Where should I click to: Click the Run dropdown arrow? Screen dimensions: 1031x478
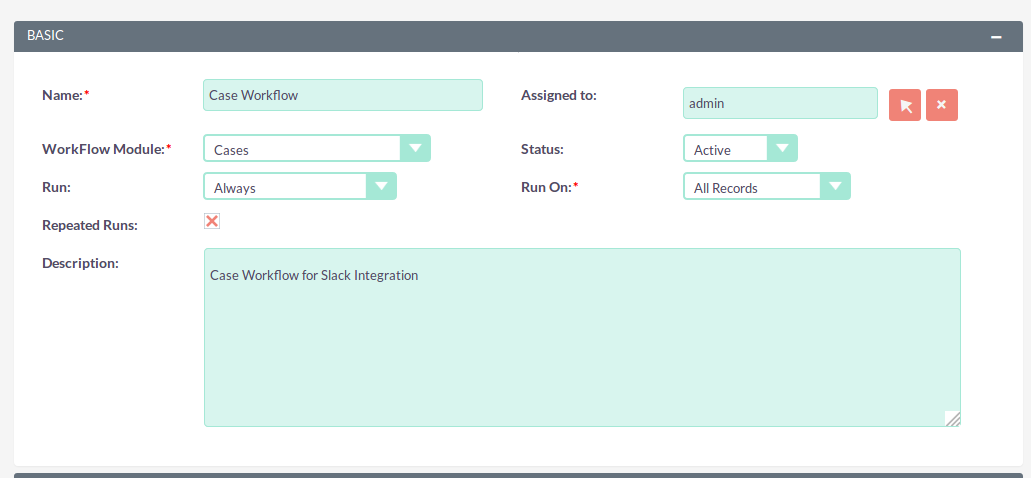click(381, 186)
